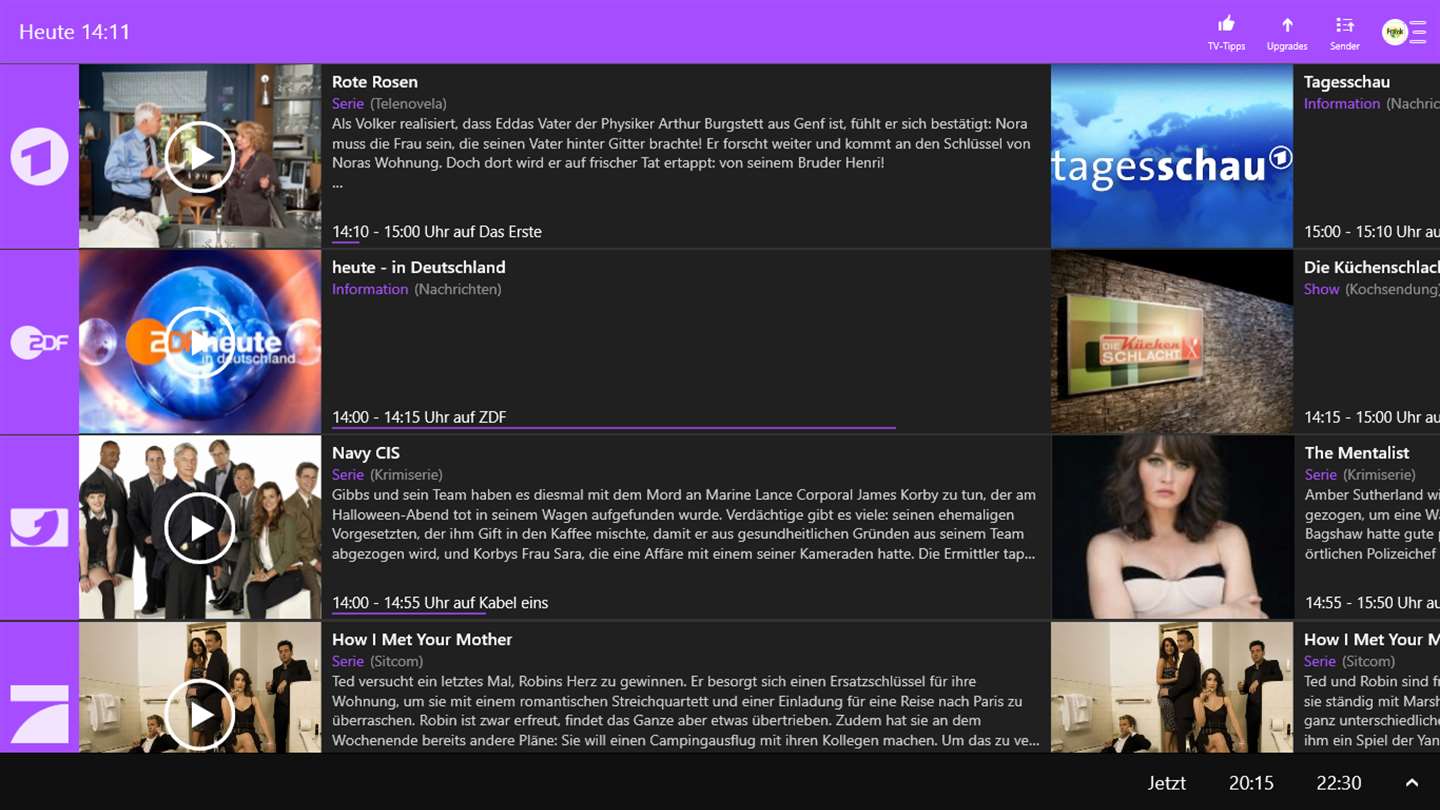Click 14:00 - 14:55 Uhr auf Kabel eins
This screenshot has width=1440, height=810.
tap(440, 603)
